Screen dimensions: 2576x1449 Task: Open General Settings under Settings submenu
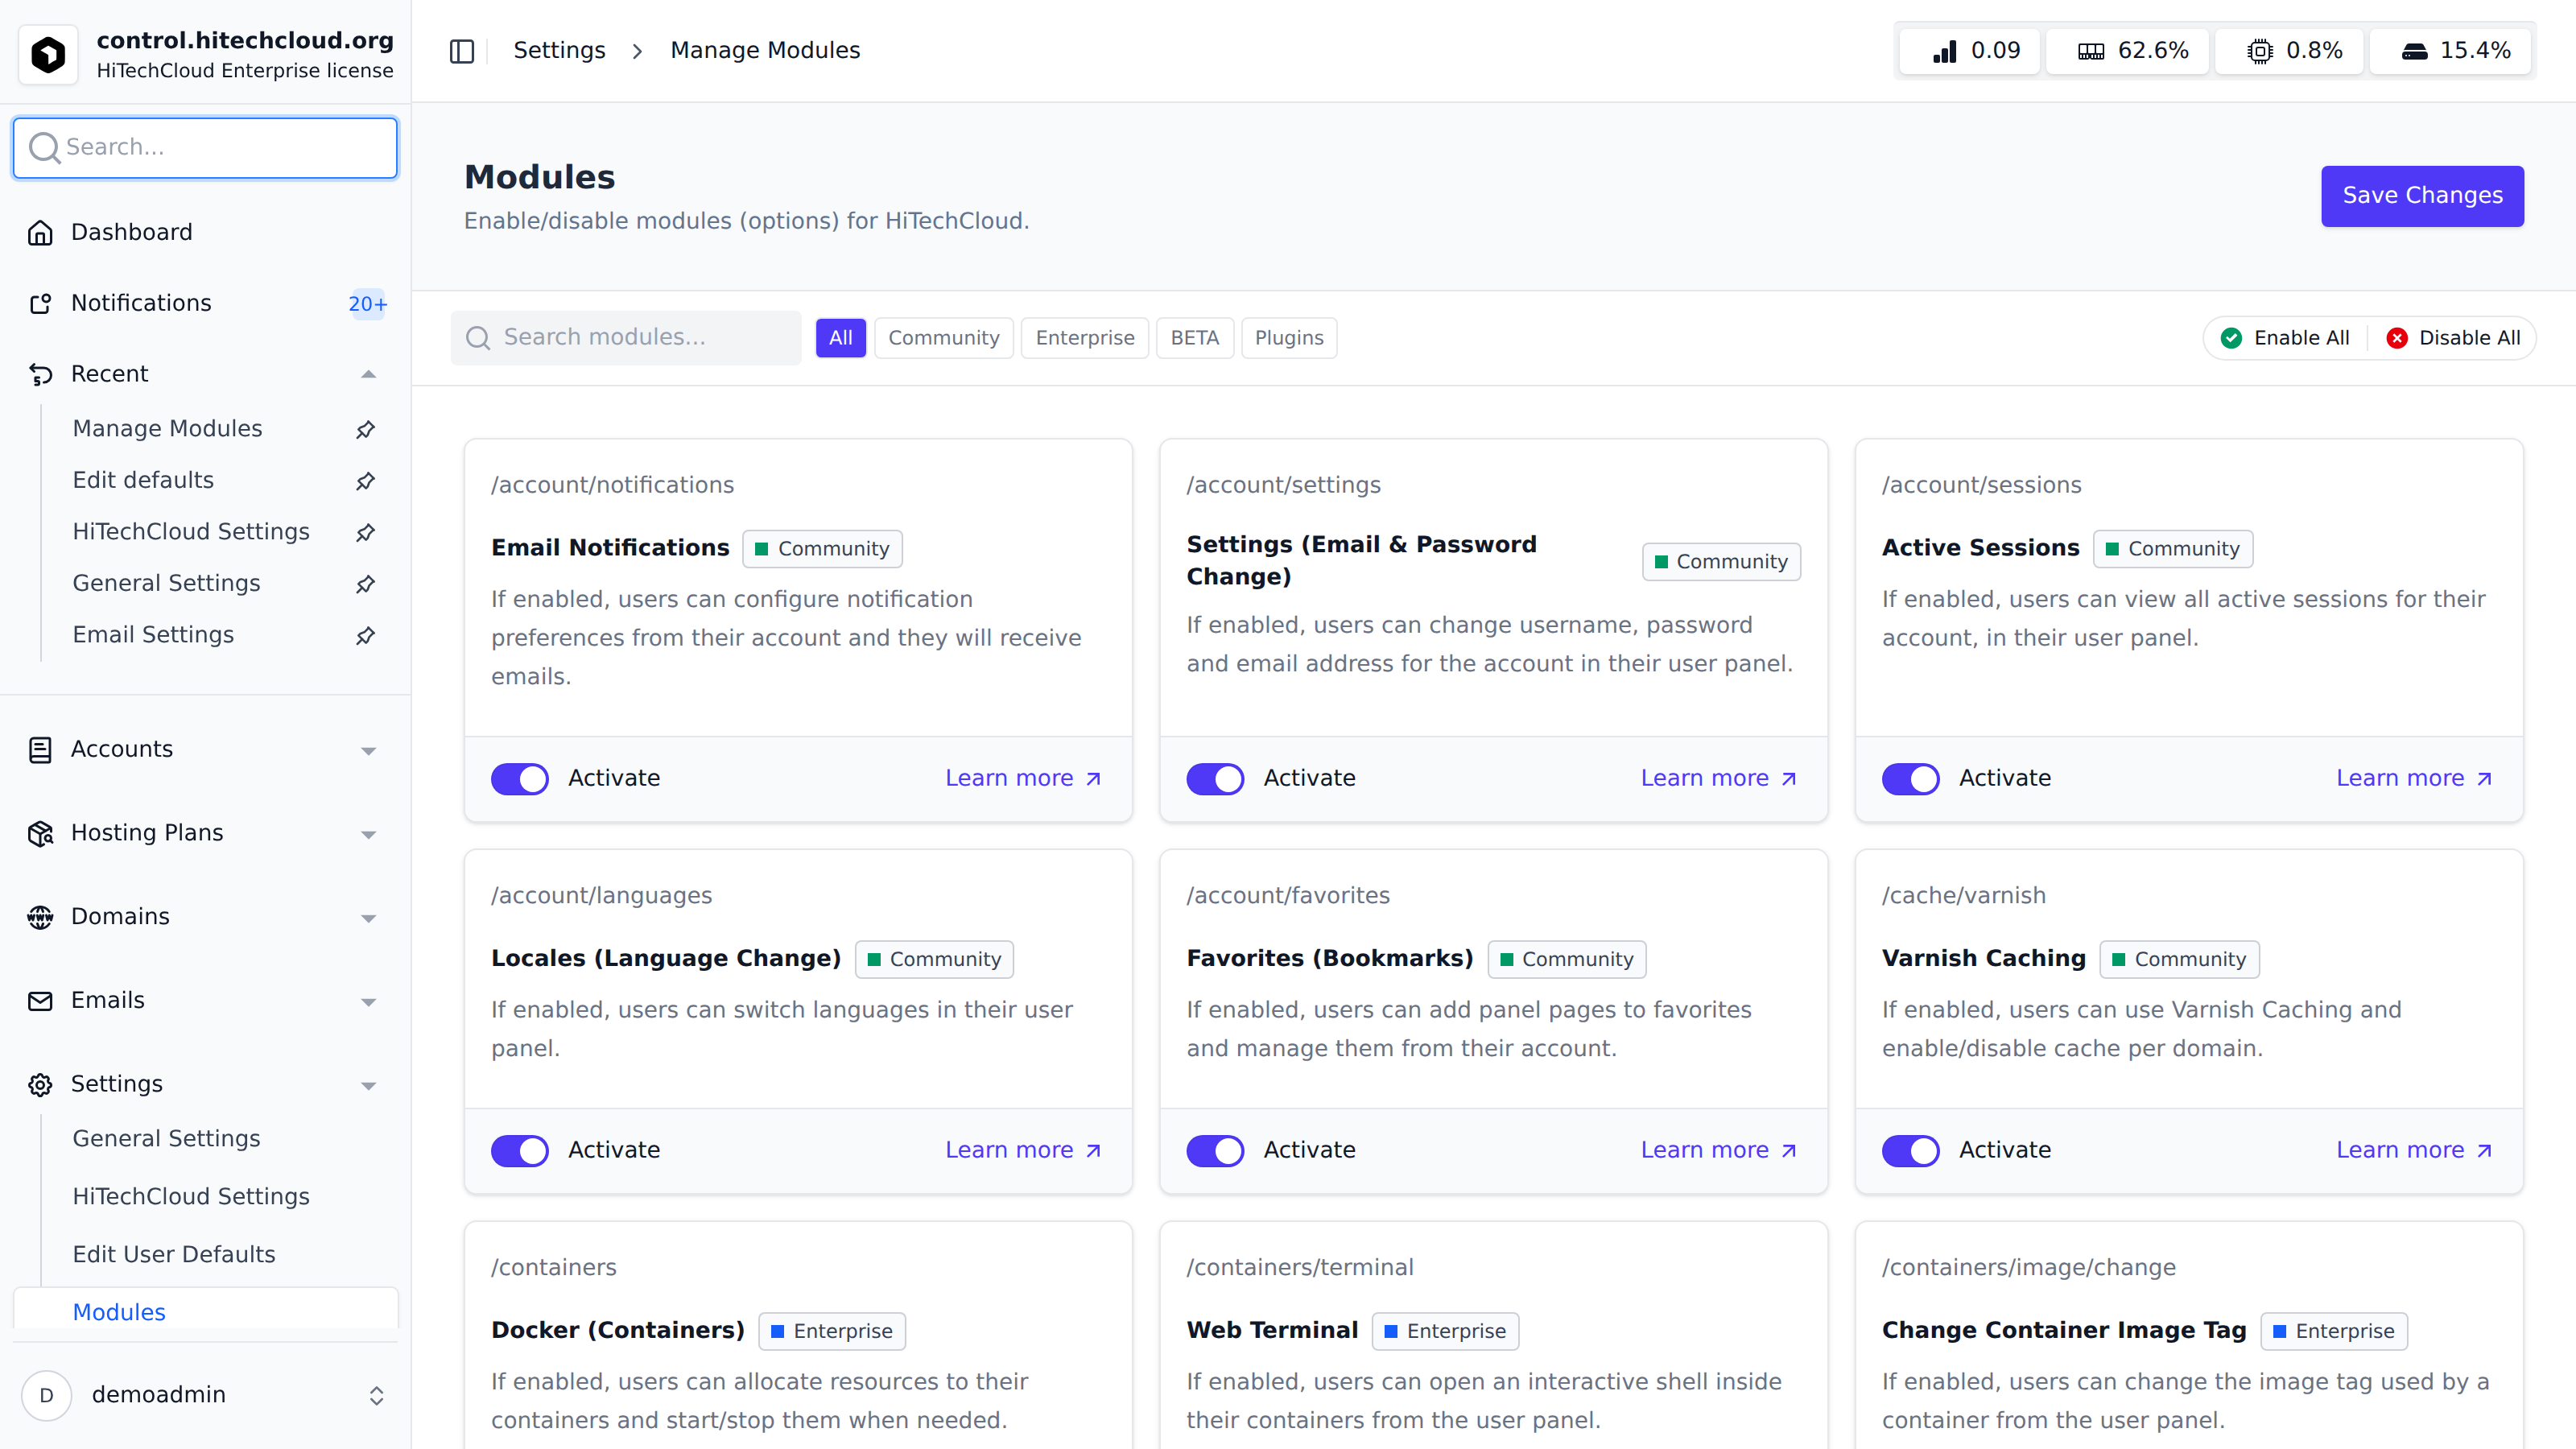pyautogui.click(x=166, y=1139)
